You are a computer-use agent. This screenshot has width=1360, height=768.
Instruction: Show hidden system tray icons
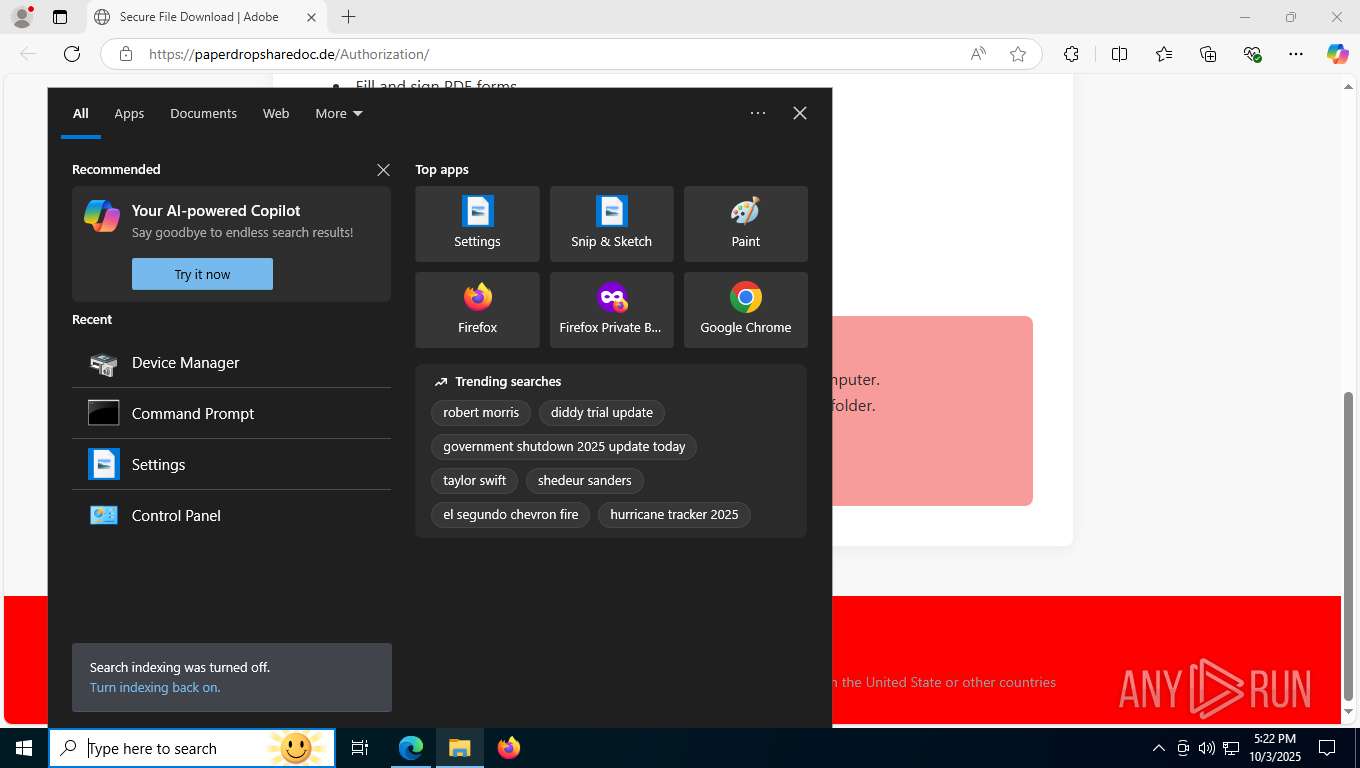(1159, 748)
